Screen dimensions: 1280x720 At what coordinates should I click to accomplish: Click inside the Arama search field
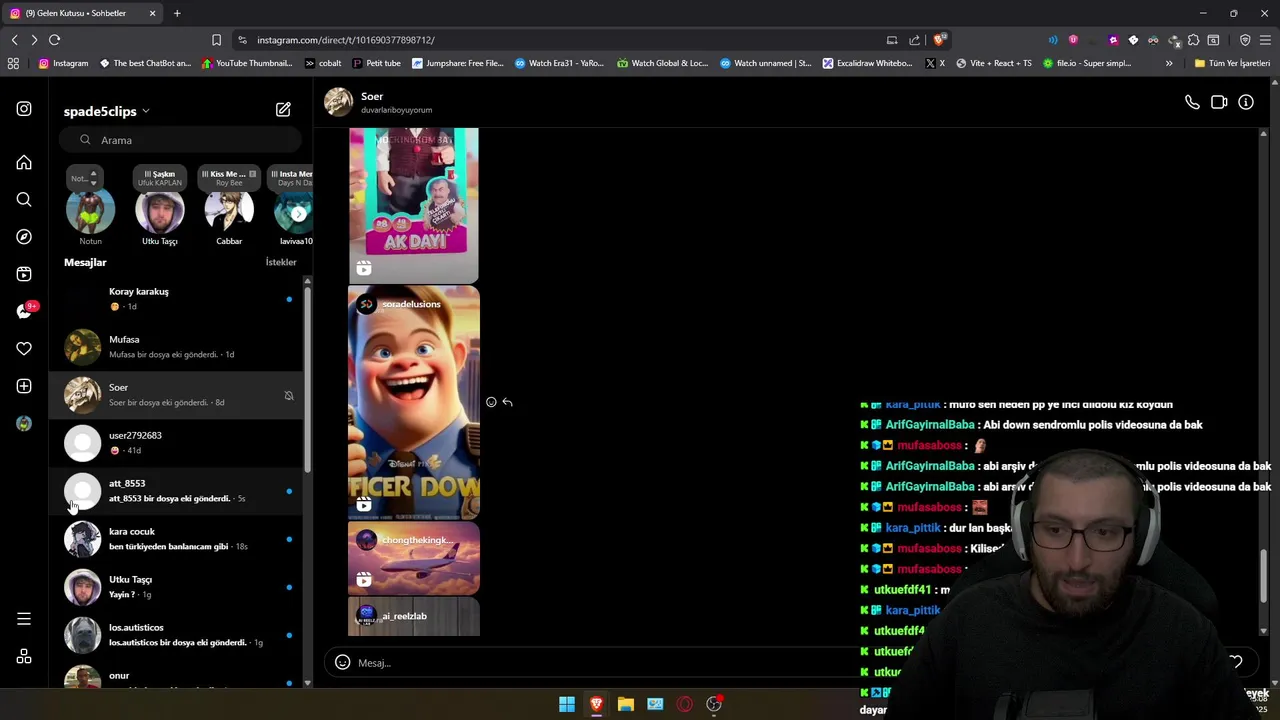pyautogui.click(x=180, y=140)
